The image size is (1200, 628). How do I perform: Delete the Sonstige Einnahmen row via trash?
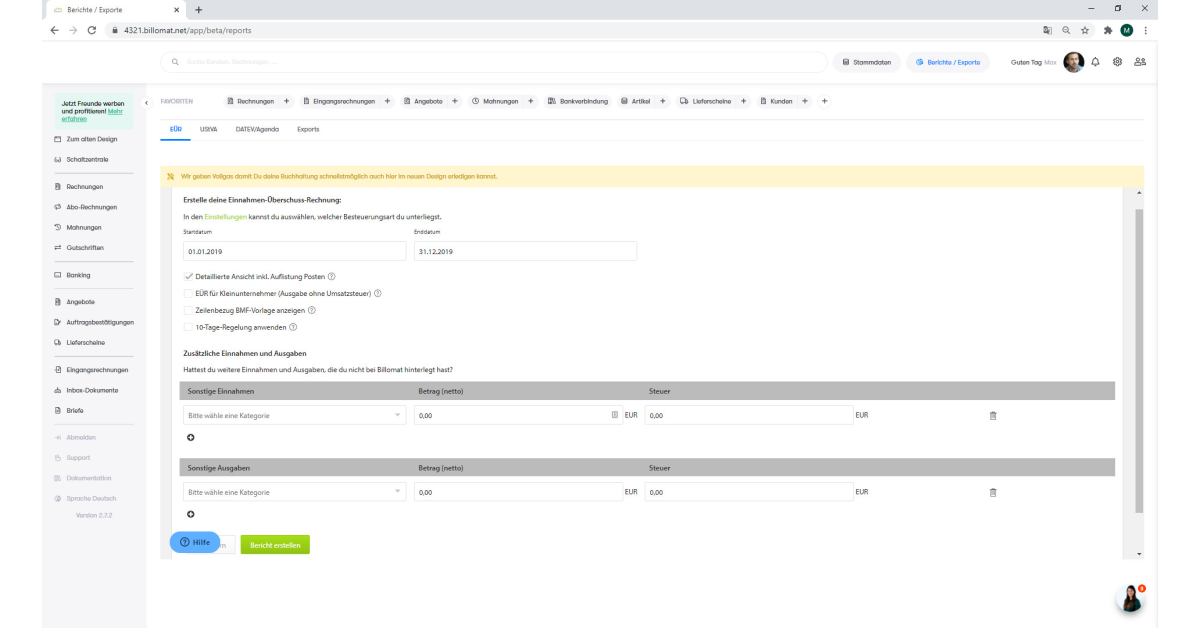pos(993,415)
